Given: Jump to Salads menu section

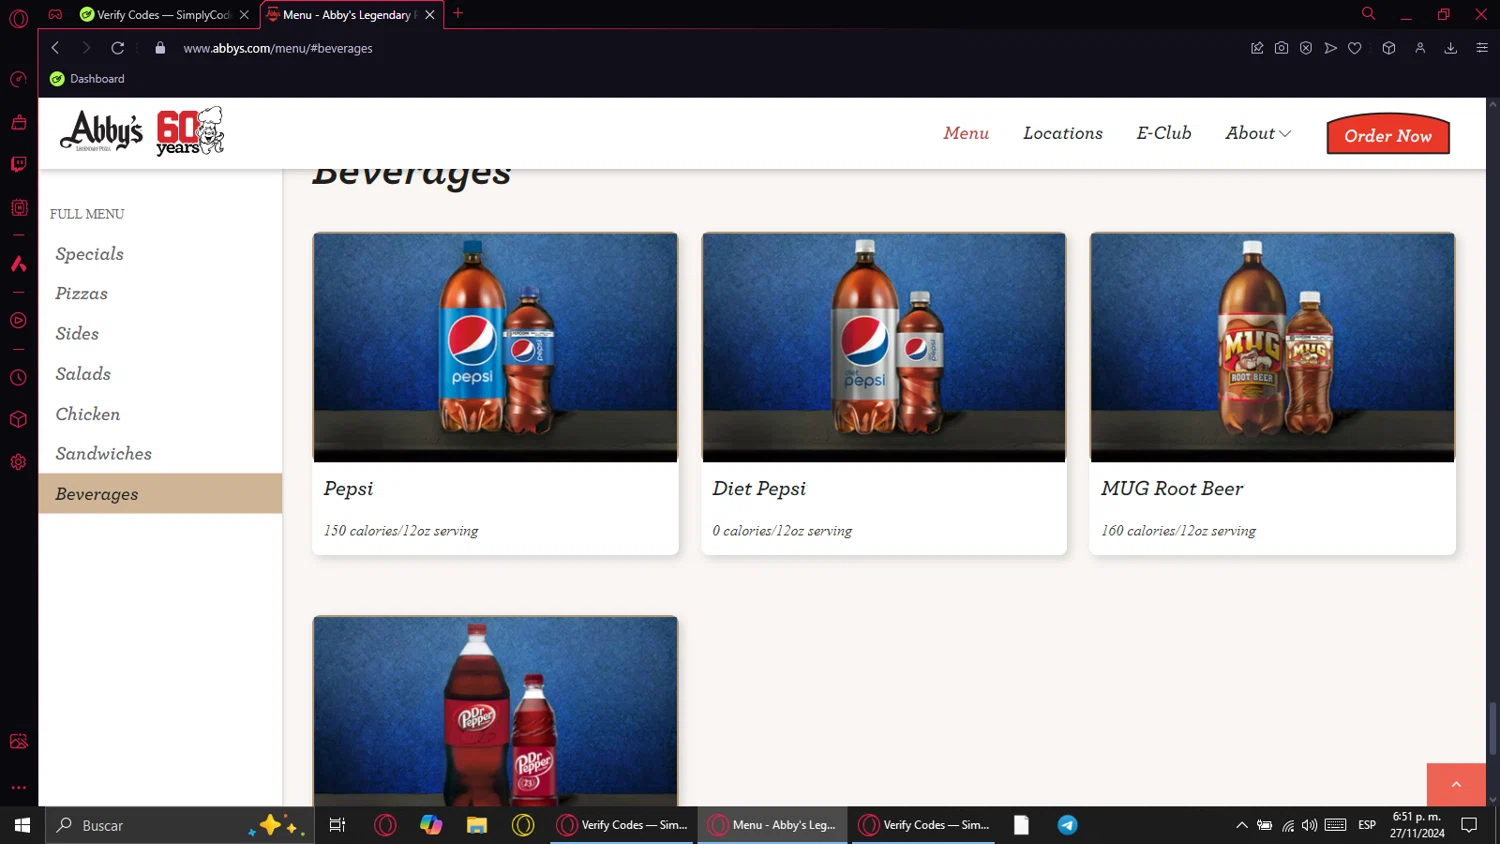Looking at the screenshot, I should click(83, 374).
